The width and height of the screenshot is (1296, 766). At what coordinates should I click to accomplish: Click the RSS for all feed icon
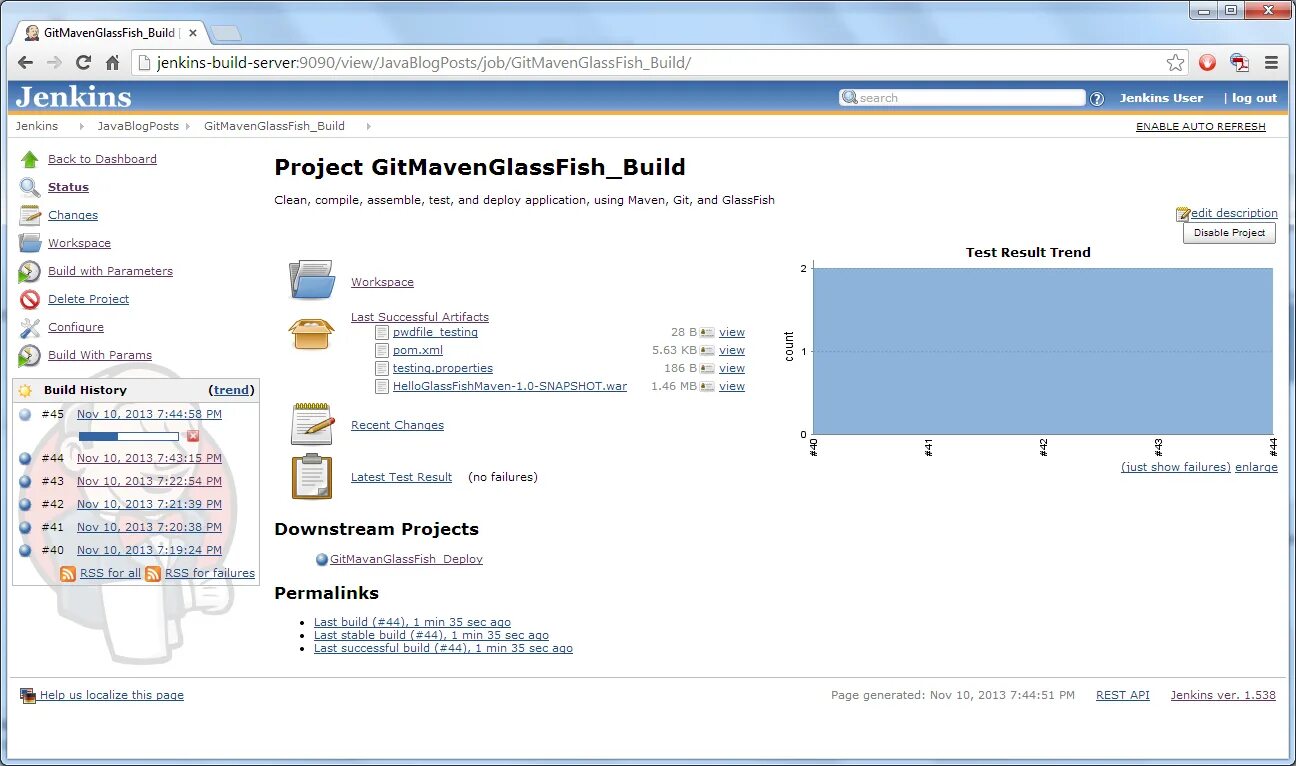coord(68,573)
